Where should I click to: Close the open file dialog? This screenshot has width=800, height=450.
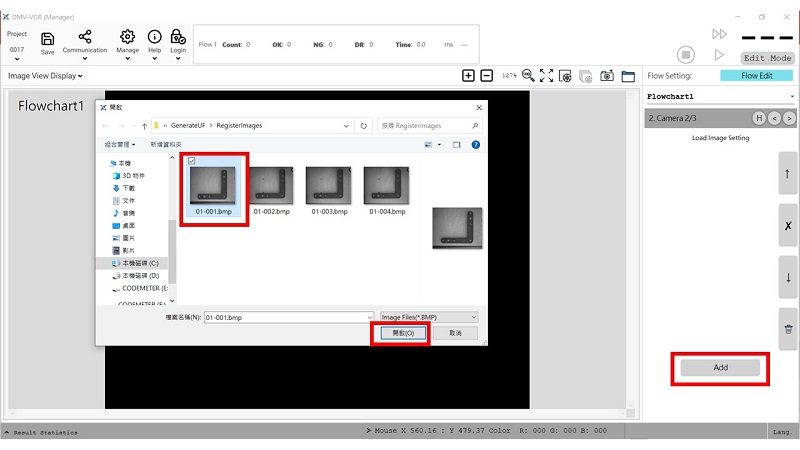coord(479,107)
